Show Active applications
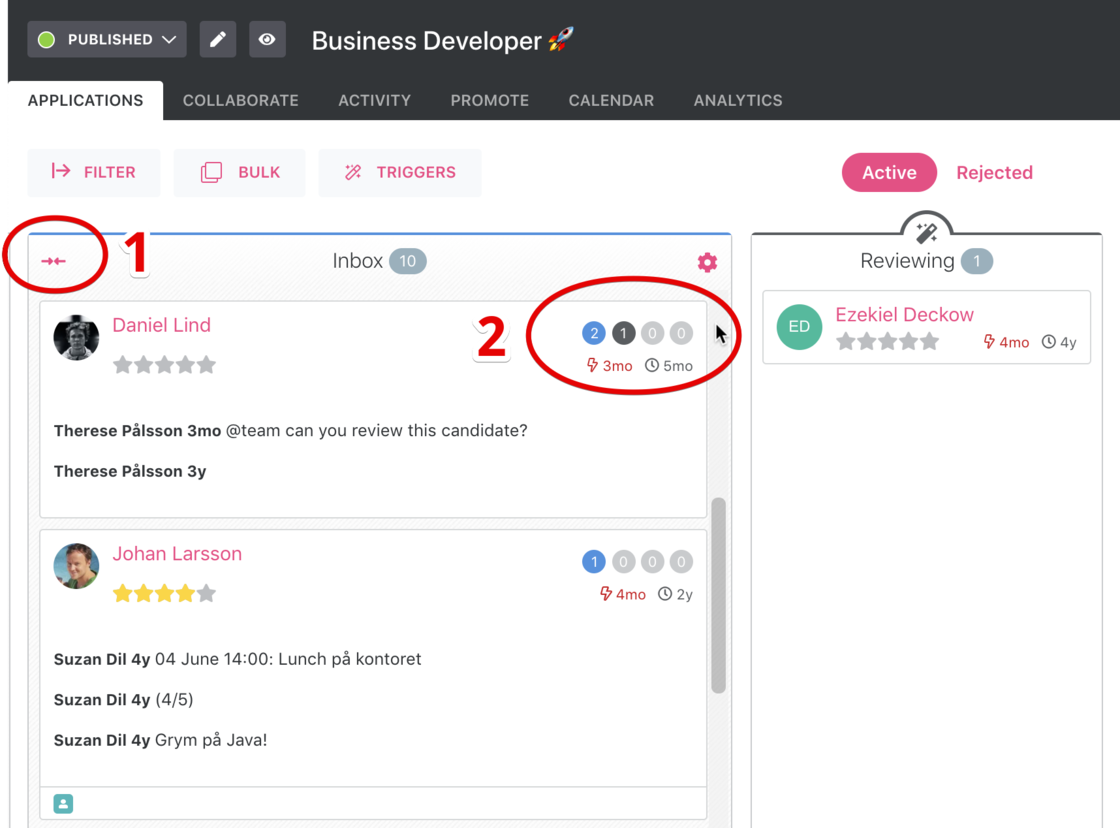Image resolution: width=1120 pixels, height=828 pixels. pos(889,172)
